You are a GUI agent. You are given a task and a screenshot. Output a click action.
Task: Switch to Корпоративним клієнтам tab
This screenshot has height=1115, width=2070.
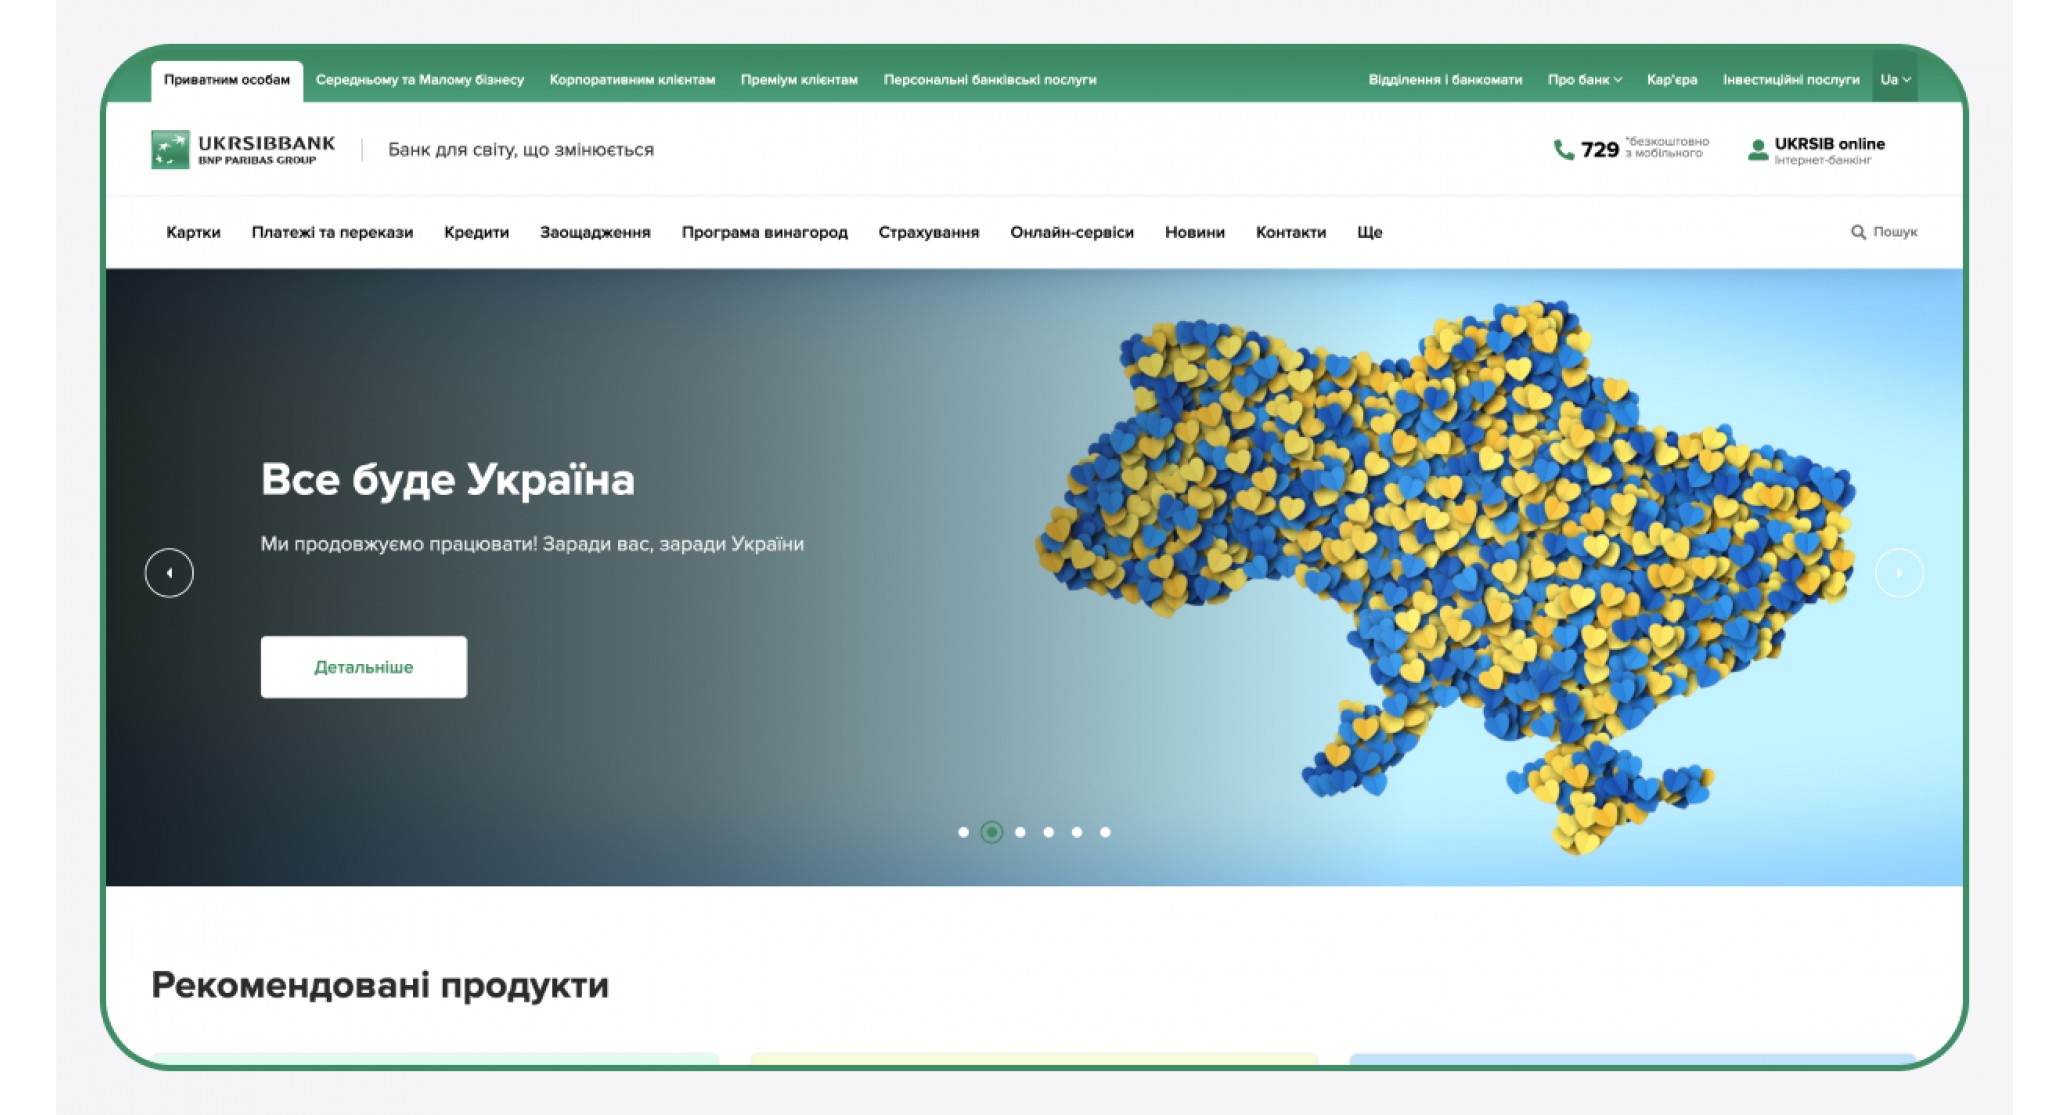click(632, 80)
